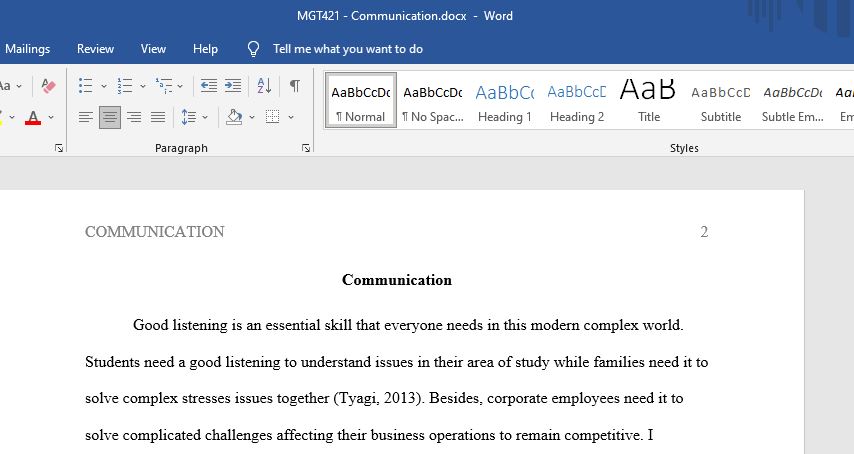Click the words 'Good listening' in first line

pos(180,325)
